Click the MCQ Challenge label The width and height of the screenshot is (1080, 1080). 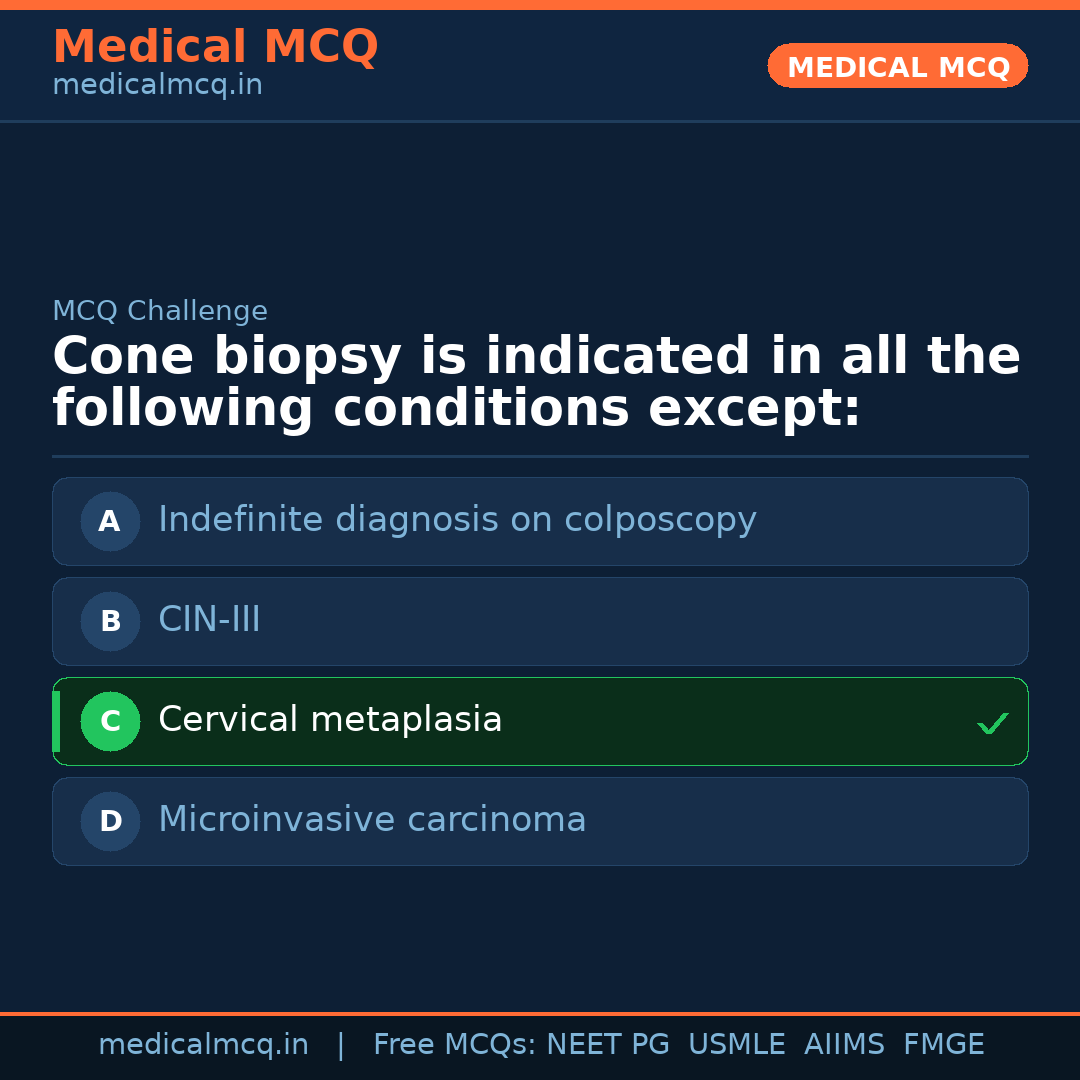coord(160,311)
